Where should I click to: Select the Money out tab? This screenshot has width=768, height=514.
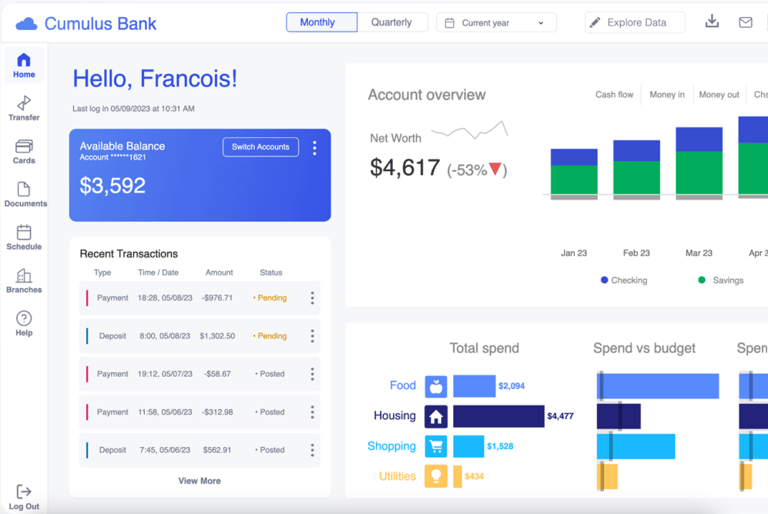tap(719, 95)
